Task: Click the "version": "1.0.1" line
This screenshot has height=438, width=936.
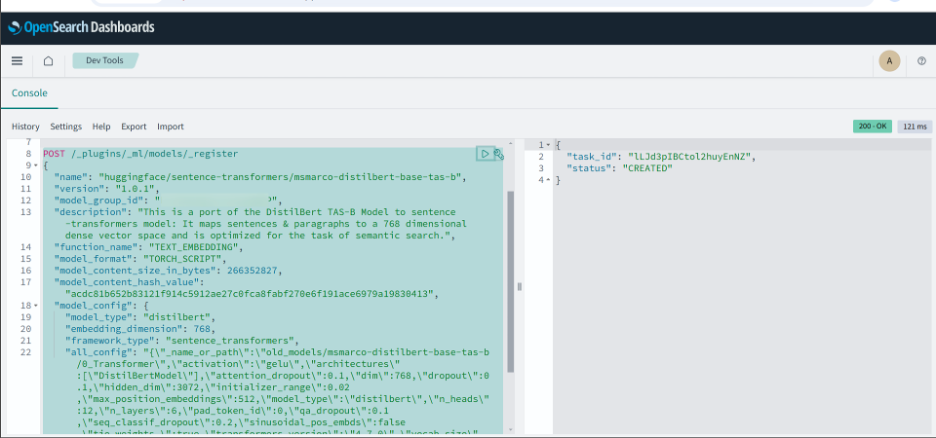Action: [x=106, y=189]
